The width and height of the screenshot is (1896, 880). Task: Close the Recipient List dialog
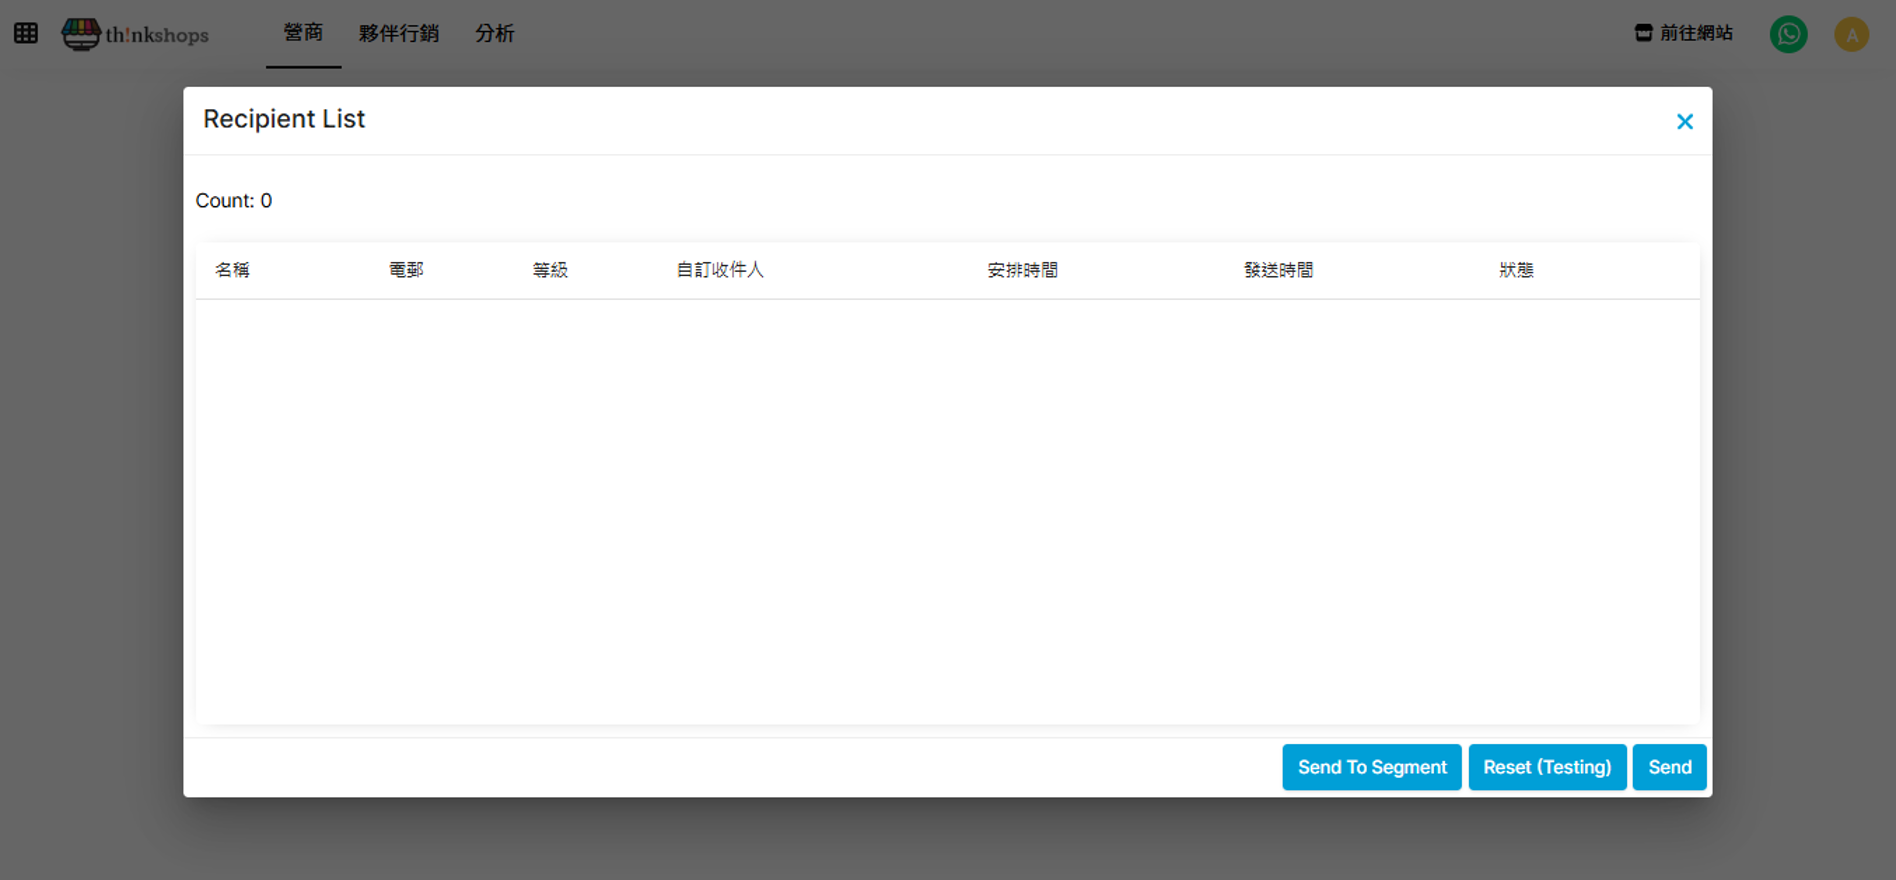(x=1684, y=122)
